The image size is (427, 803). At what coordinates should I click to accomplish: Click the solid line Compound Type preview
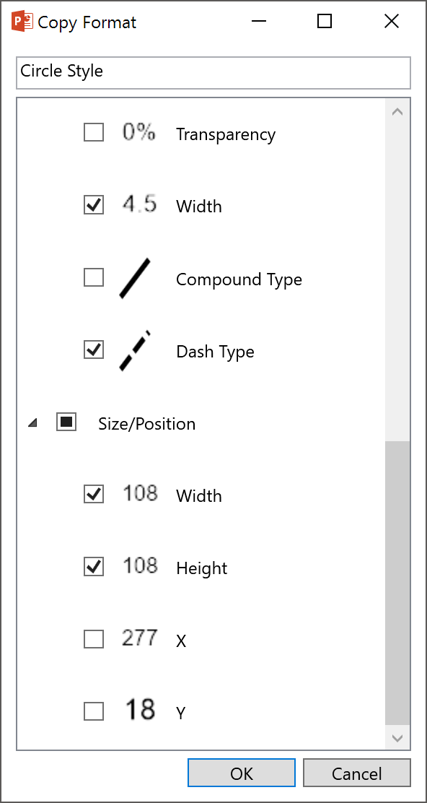pos(135,278)
